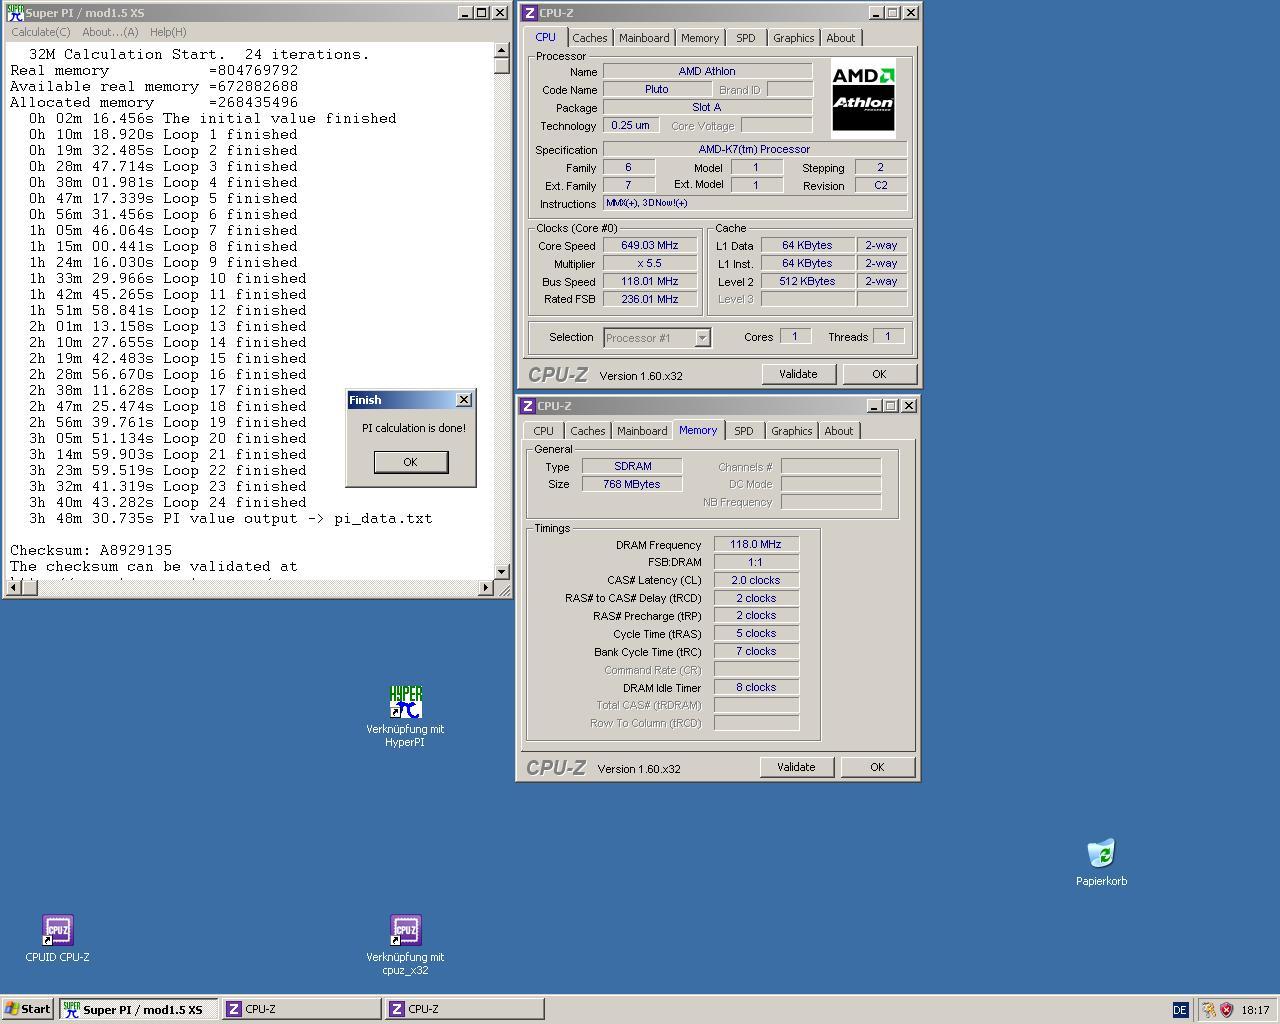Switch to SPD tab in lower CPU-Z
This screenshot has width=1280, height=1024.
coord(744,431)
